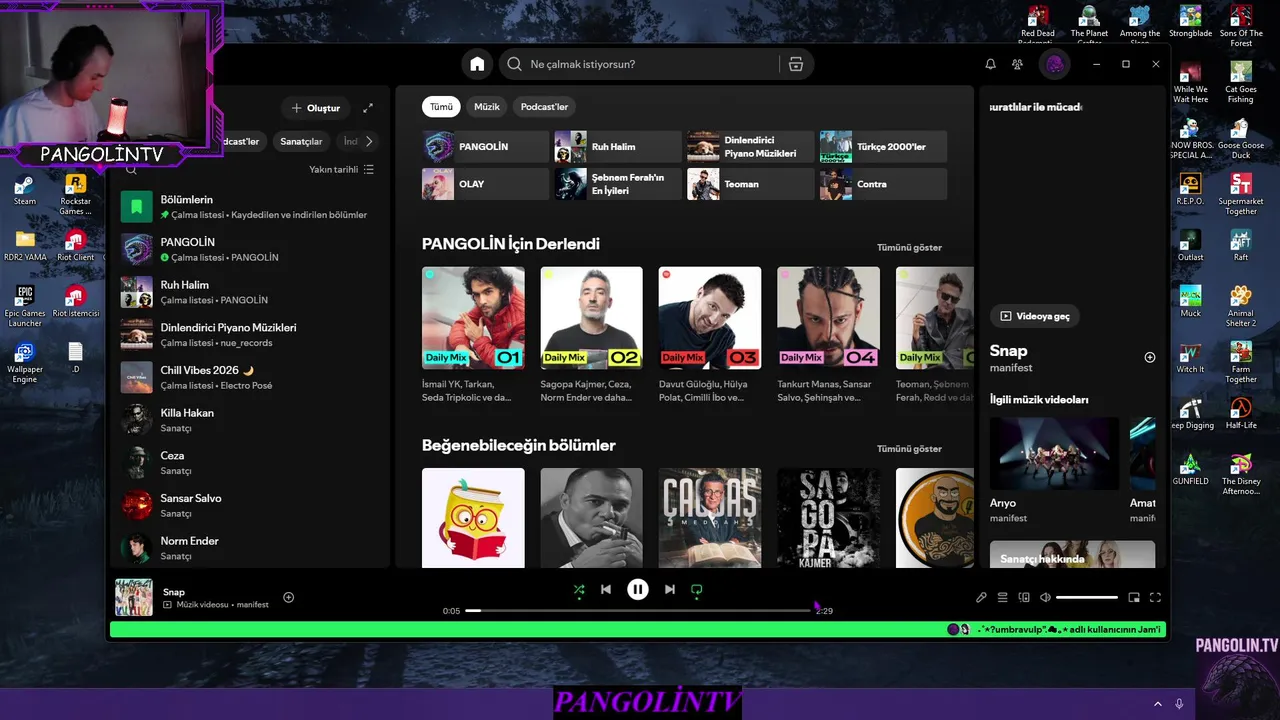Open Daily Mix 04 cover
Image resolution: width=1280 pixels, height=720 pixels.
(x=828, y=318)
